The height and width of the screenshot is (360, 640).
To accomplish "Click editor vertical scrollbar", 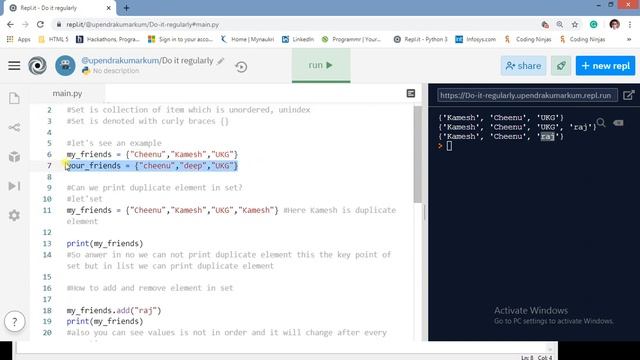I will [x=418, y=154].
